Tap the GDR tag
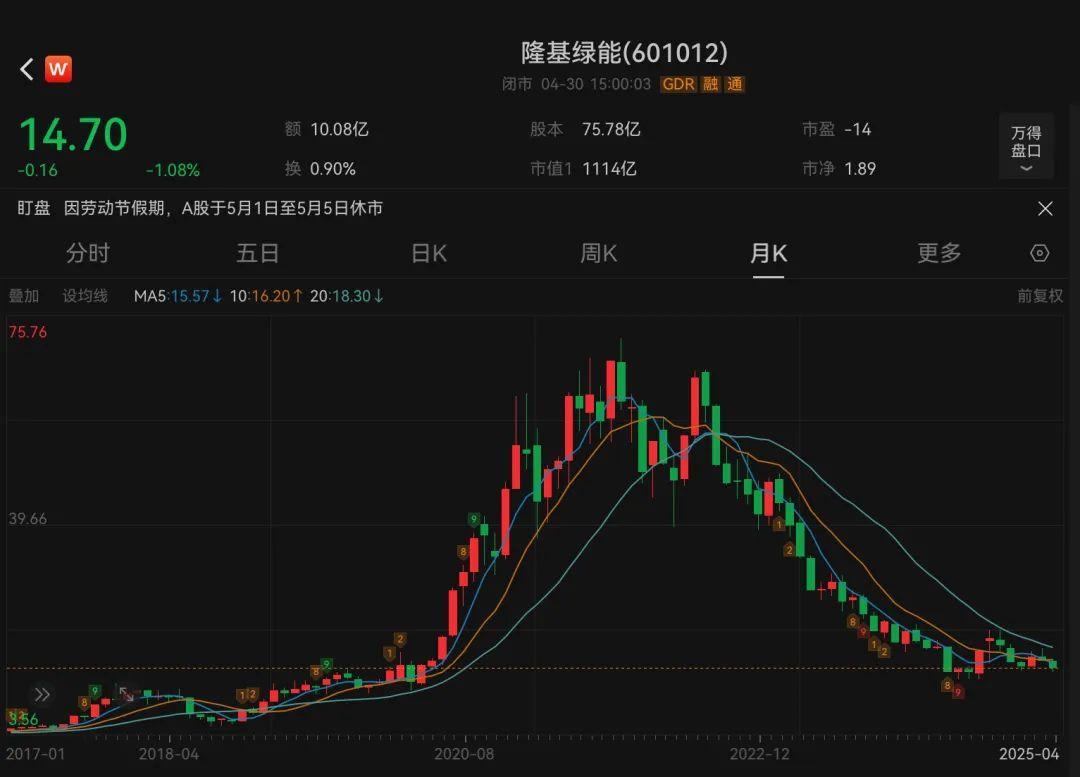Image resolution: width=1080 pixels, height=777 pixels. 678,85
